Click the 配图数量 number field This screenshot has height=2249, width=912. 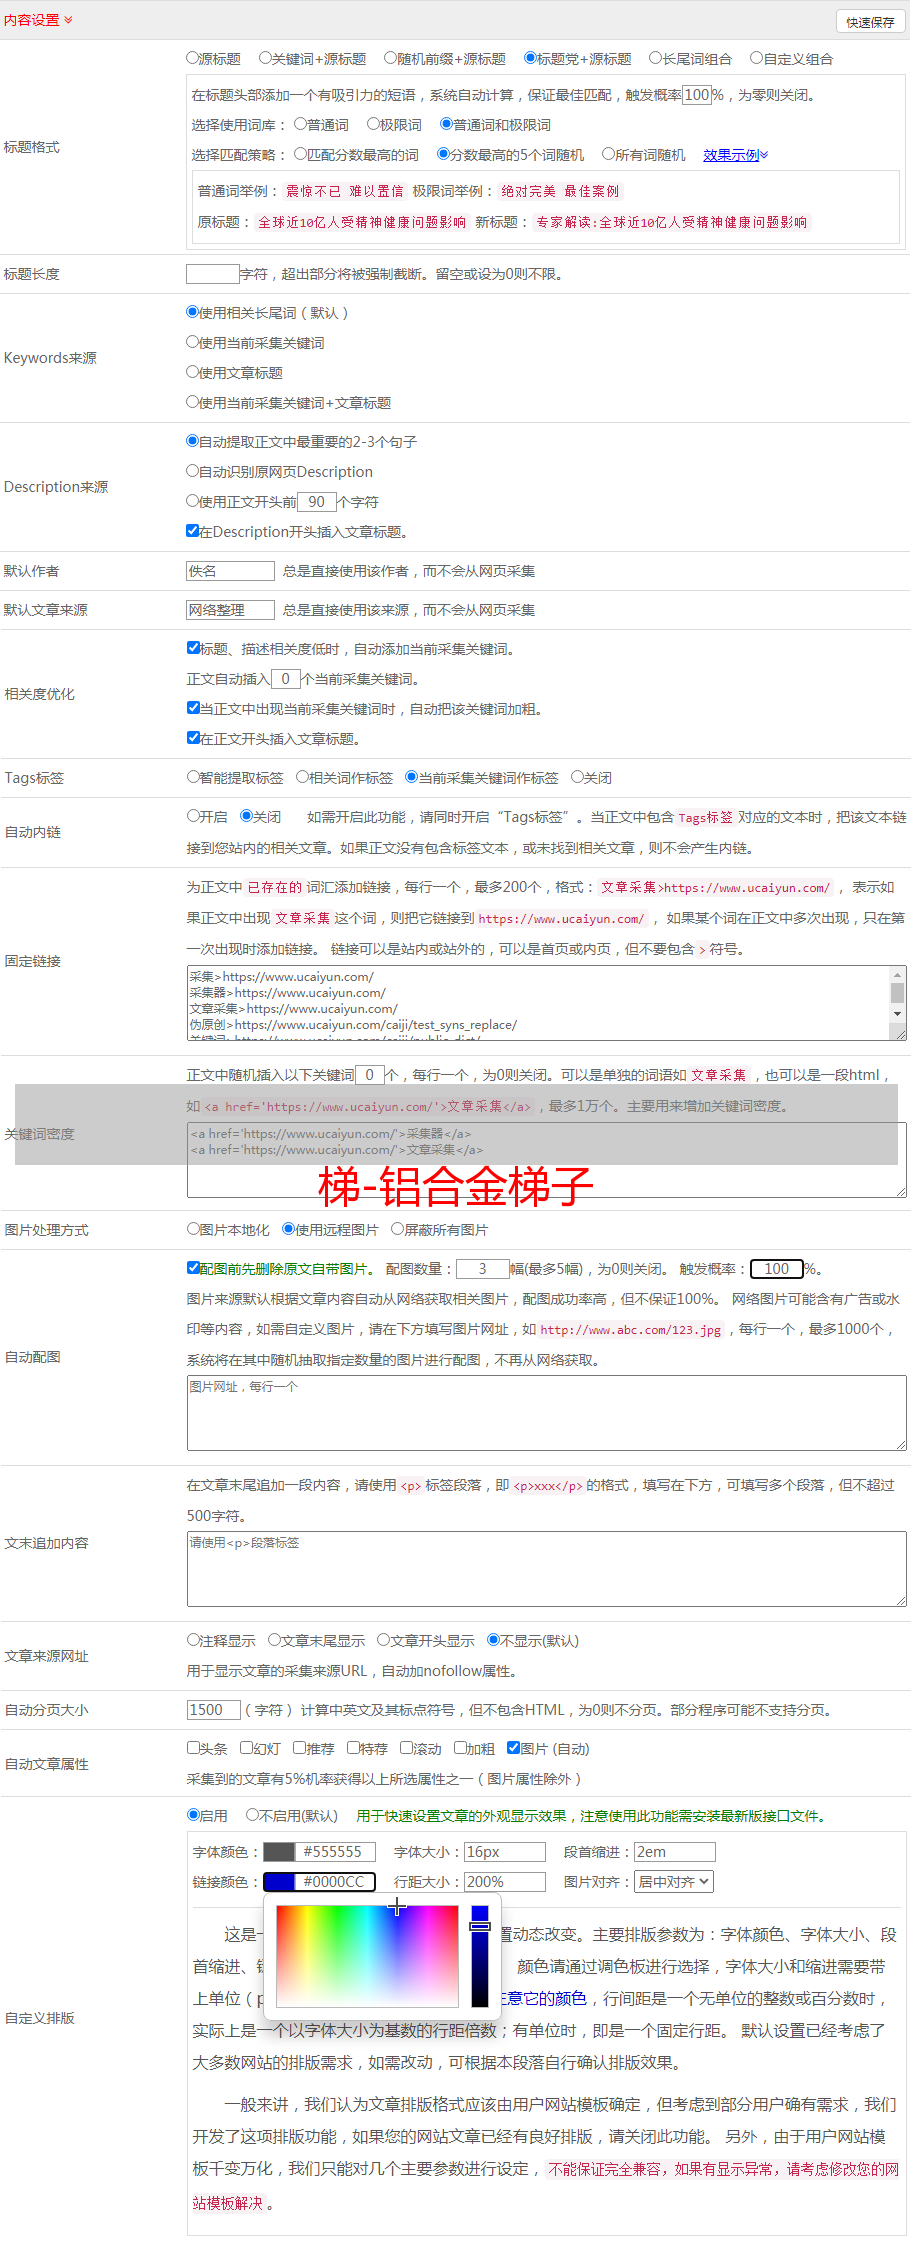[x=482, y=1269]
